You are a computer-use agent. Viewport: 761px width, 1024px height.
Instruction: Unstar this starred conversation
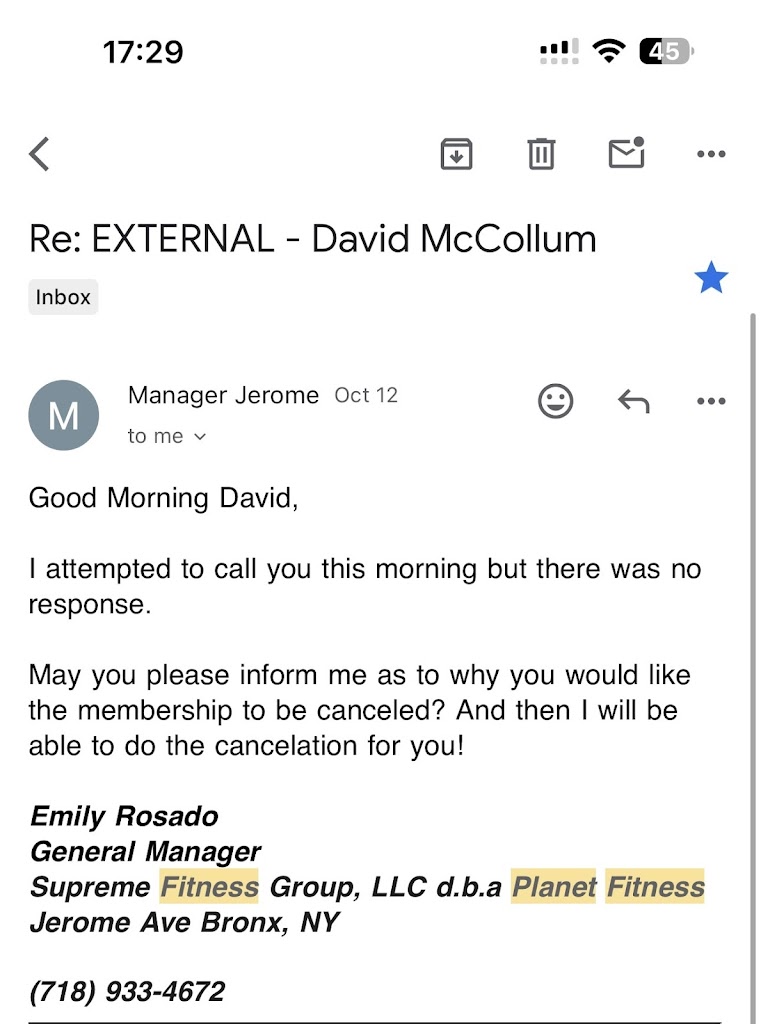tap(711, 278)
